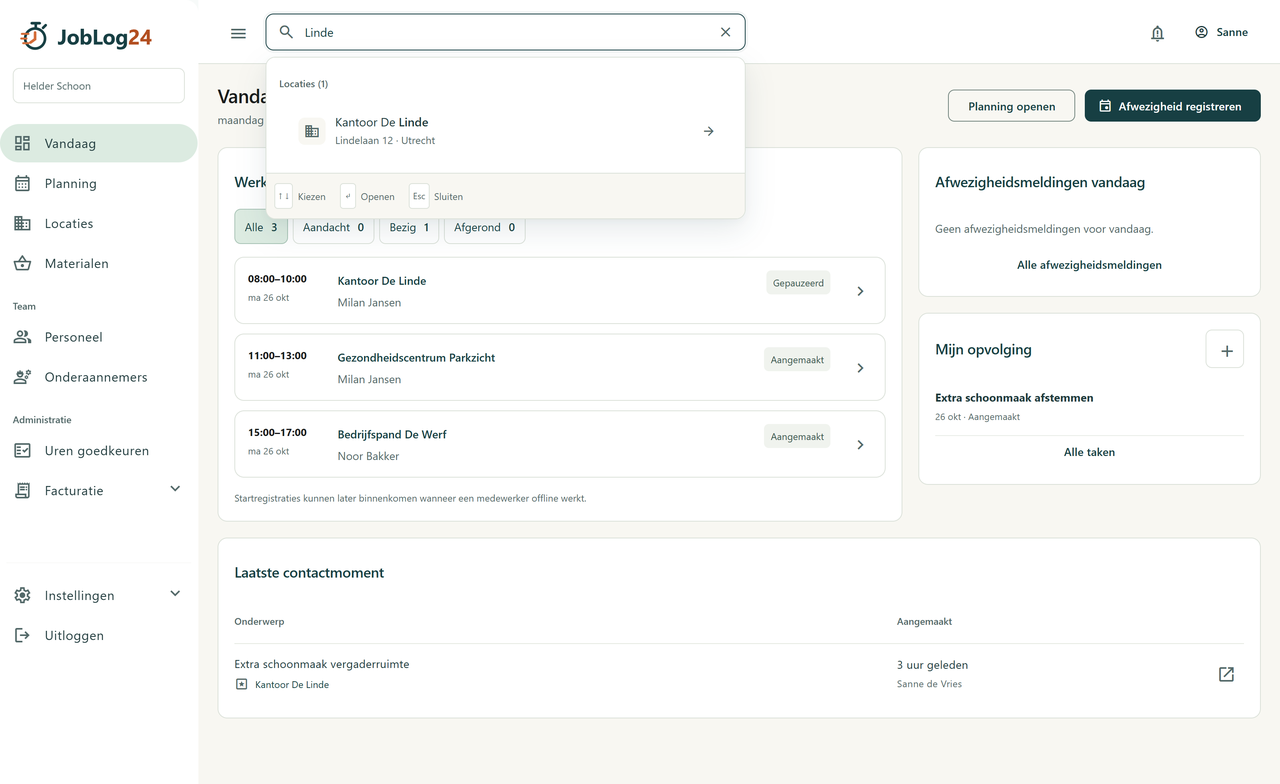Select the Bezig 1 filter tab
The width and height of the screenshot is (1280, 784).
click(x=409, y=227)
